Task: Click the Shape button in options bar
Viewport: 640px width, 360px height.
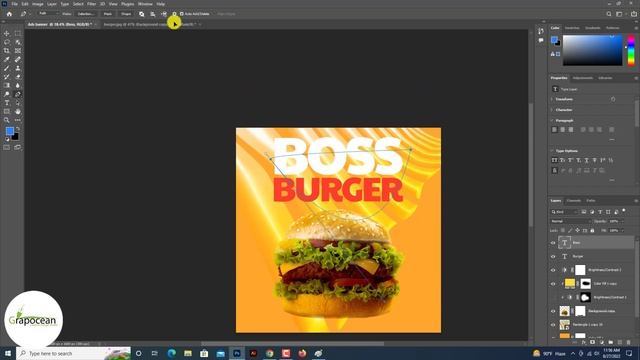Action: 126,14
